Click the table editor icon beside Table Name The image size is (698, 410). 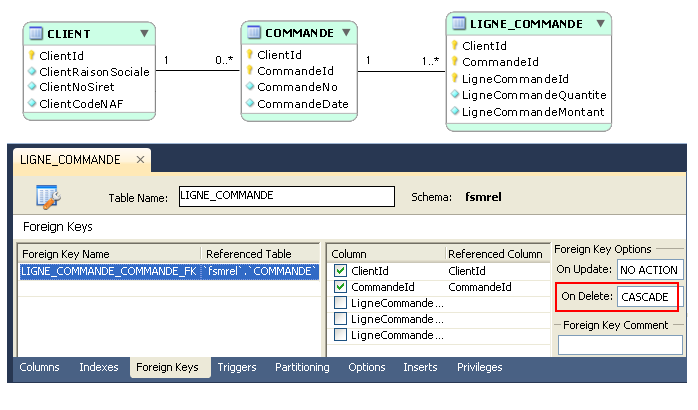(x=48, y=196)
